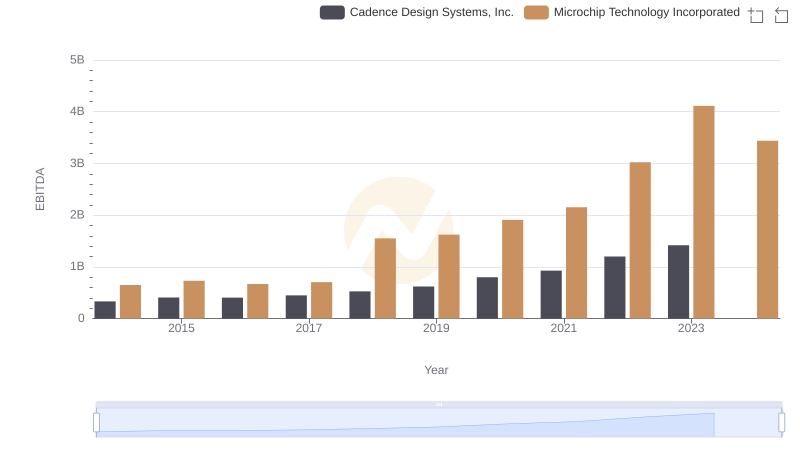Select the Microchip bar for 2018
Viewport: 800px width, 461px height.
click(385, 278)
